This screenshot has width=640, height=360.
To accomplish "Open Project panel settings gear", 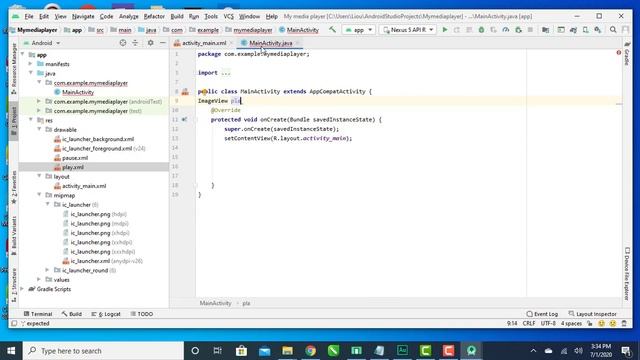I will pos(151,43).
